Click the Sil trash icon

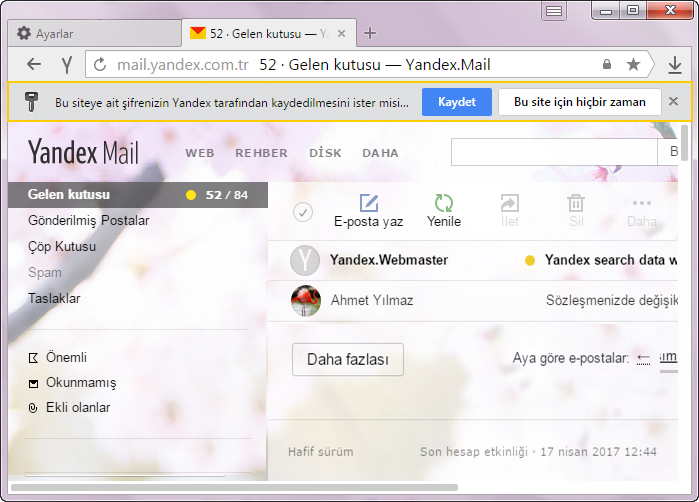(576, 203)
